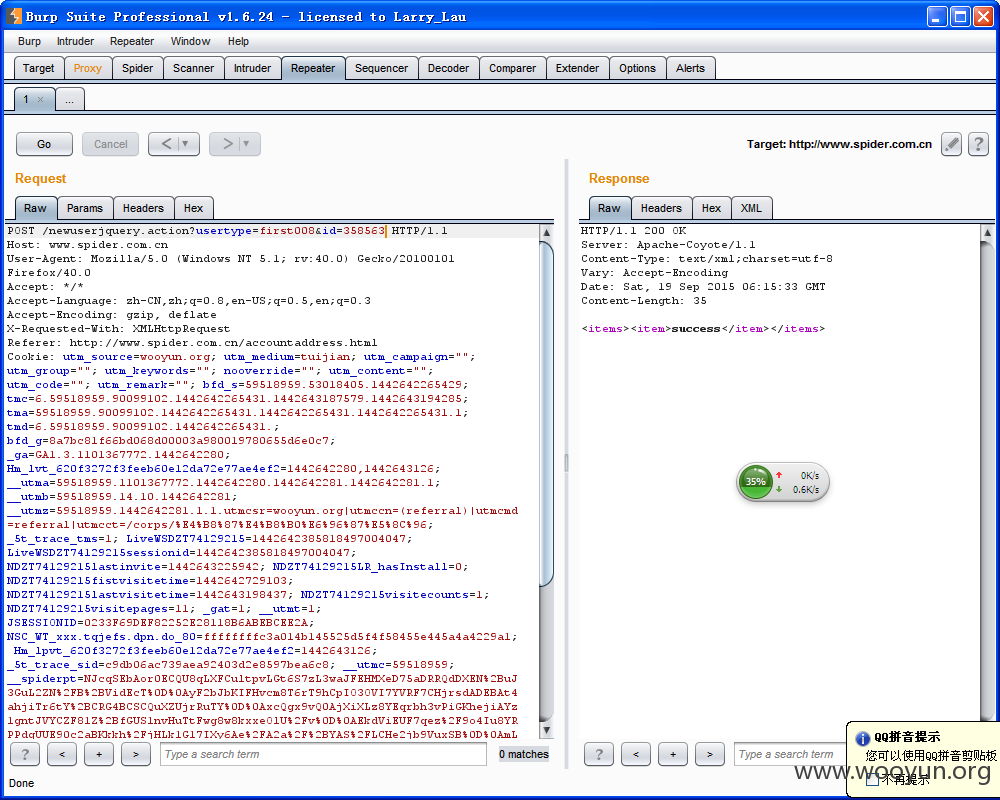Click the Burp Suite title bar icon
The image size is (1000, 800).
pyautogui.click(x=14, y=17)
